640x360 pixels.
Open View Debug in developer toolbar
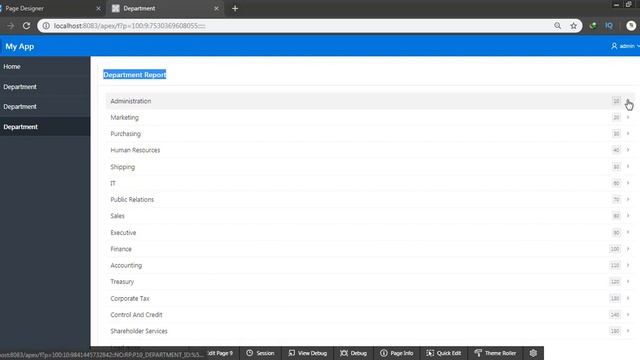point(307,353)
